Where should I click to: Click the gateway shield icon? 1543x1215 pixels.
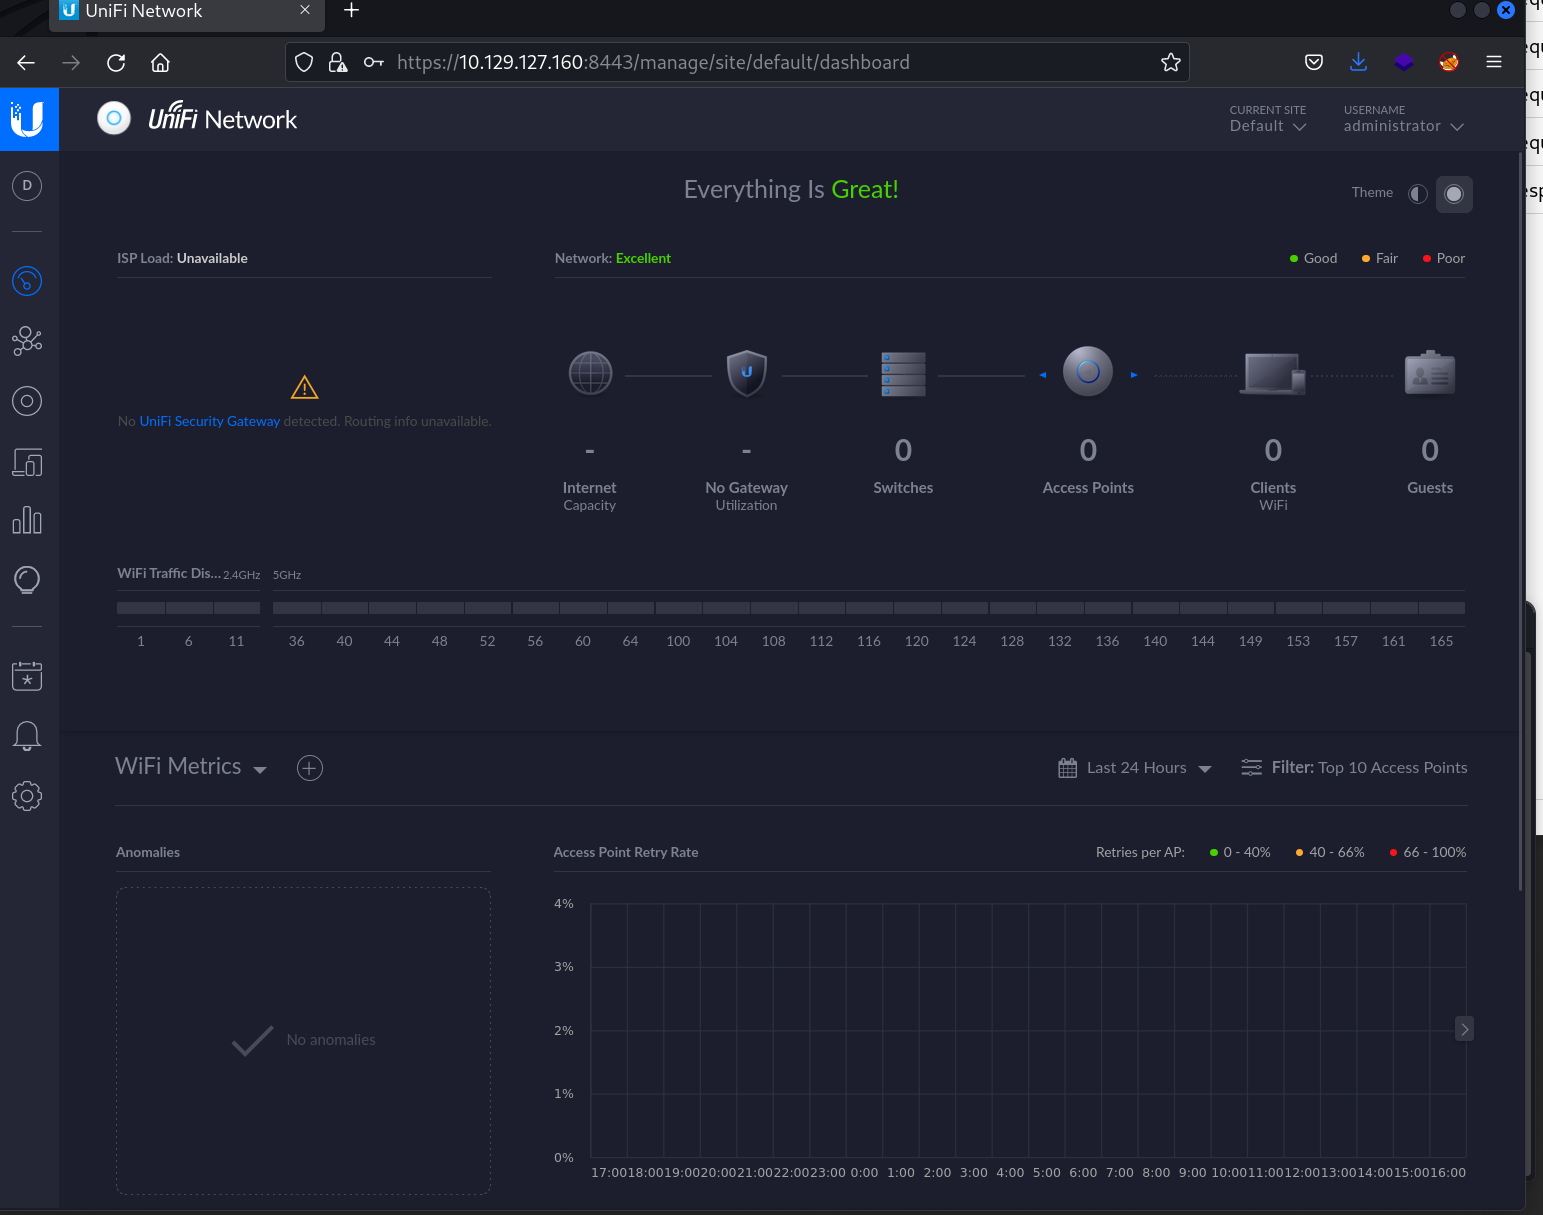click(747, 373)
